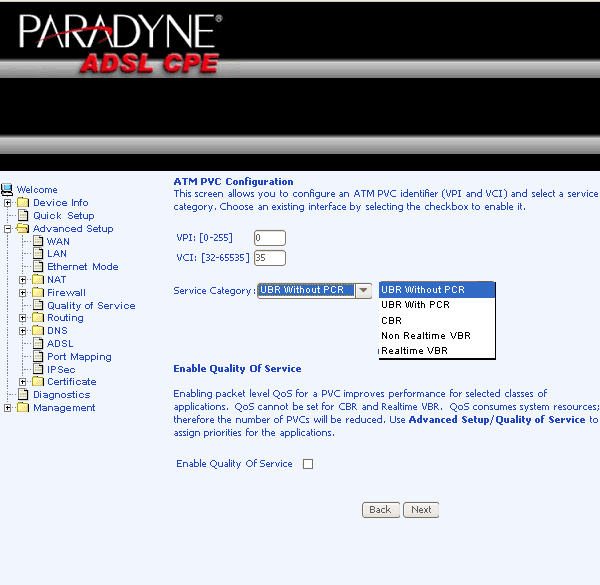Collapse the Advanced Setup tree node
This screenshot has width=600, height=585.
click(x=7, y=229)
